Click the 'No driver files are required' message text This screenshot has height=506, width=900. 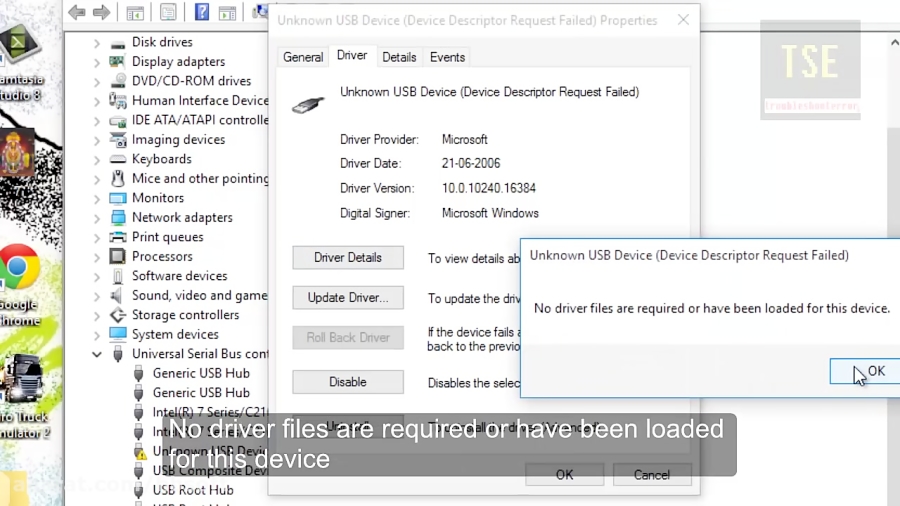pyautogui.click(x=712, y=309)
